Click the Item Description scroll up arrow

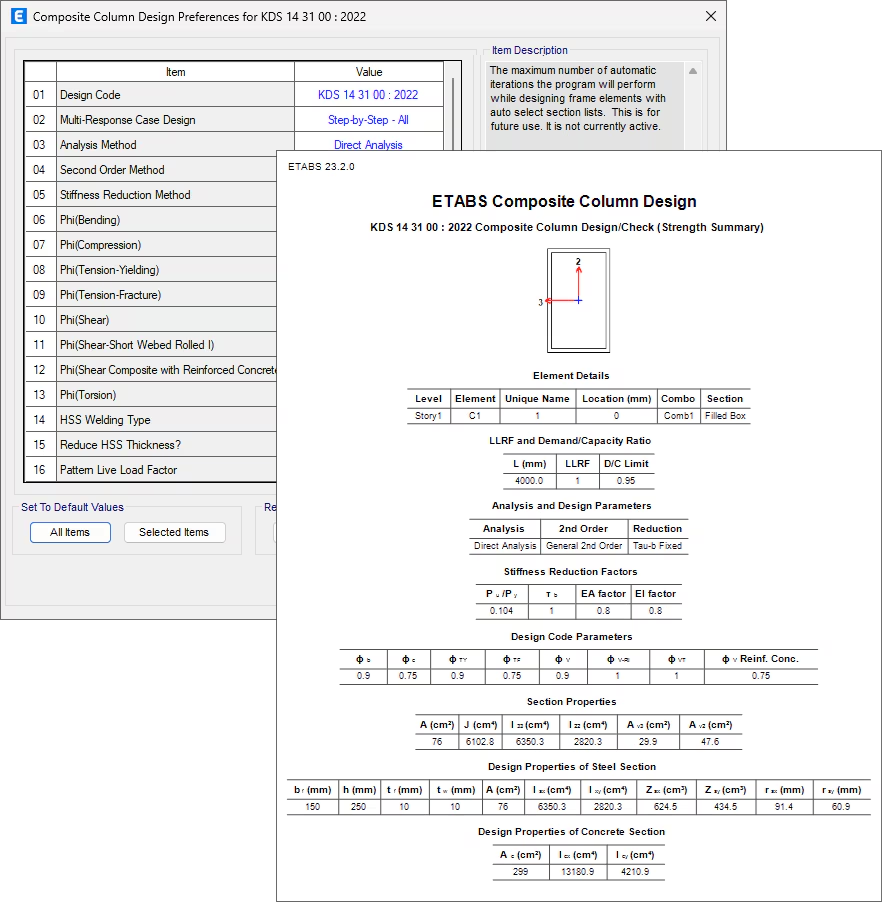point(692,71)
